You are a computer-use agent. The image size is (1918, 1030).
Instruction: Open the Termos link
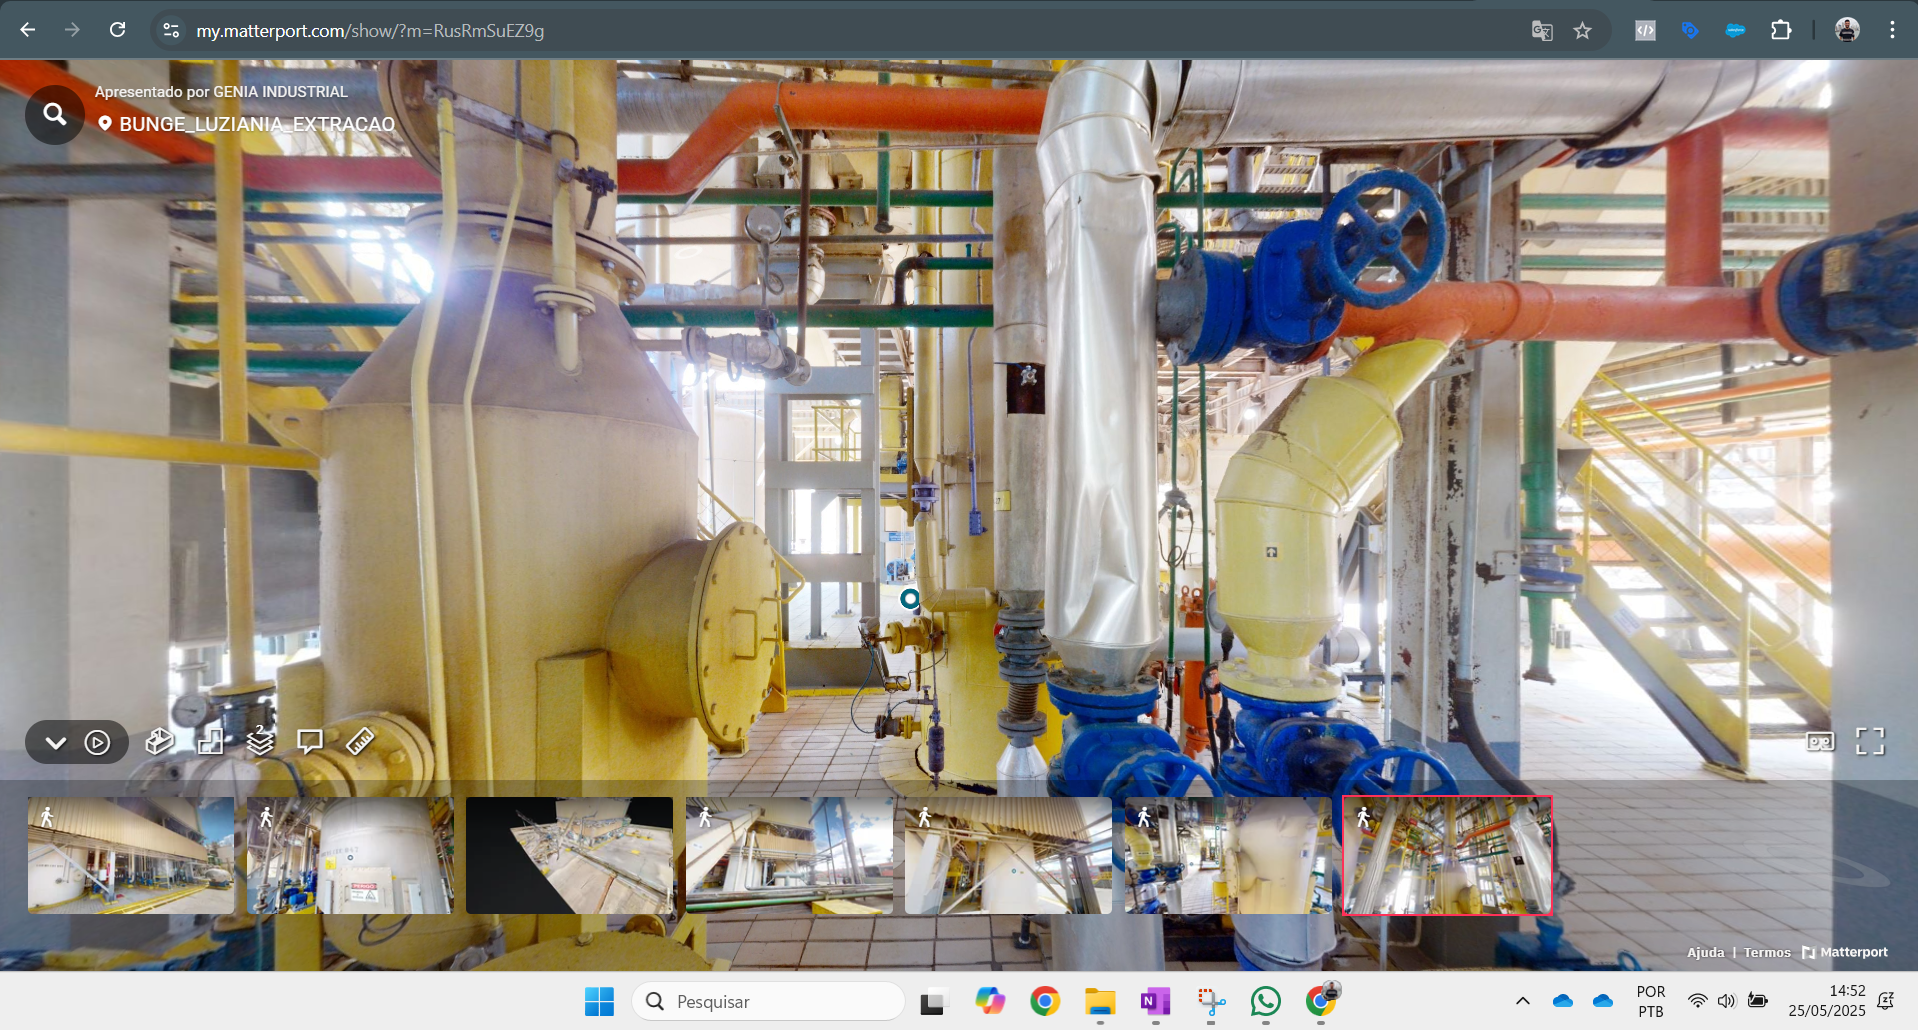click(x=1767, y=952)
